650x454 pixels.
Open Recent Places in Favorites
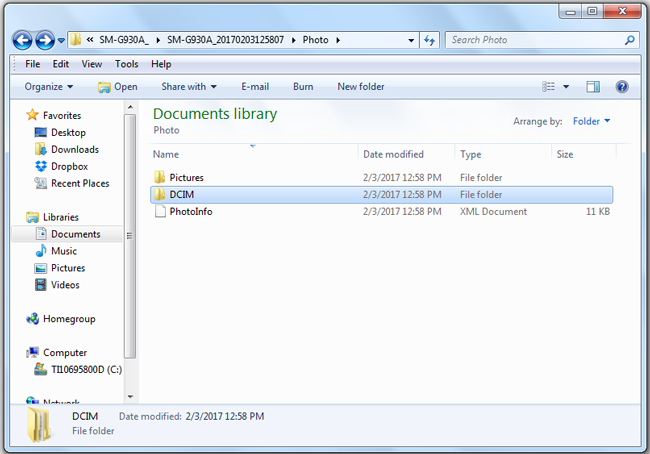coord(72,183)
